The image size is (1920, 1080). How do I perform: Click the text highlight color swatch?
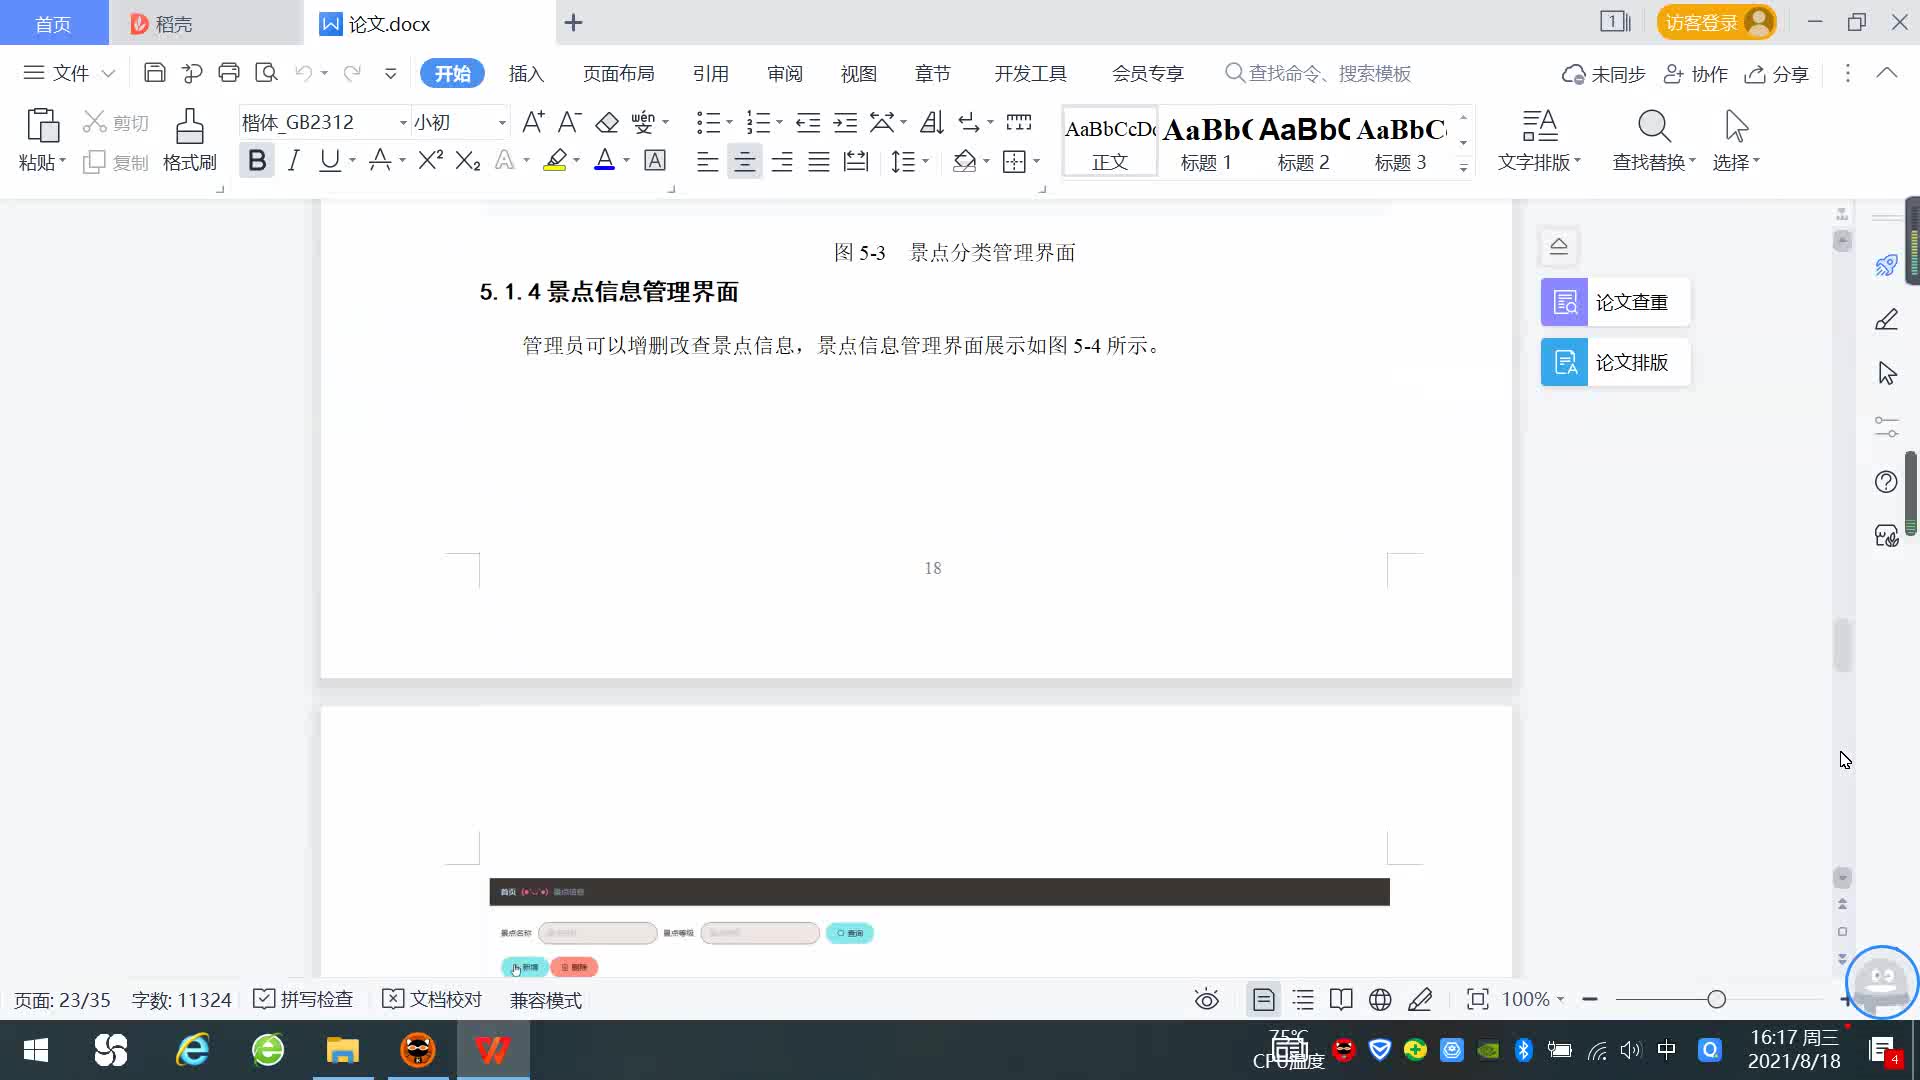(555, 160)
